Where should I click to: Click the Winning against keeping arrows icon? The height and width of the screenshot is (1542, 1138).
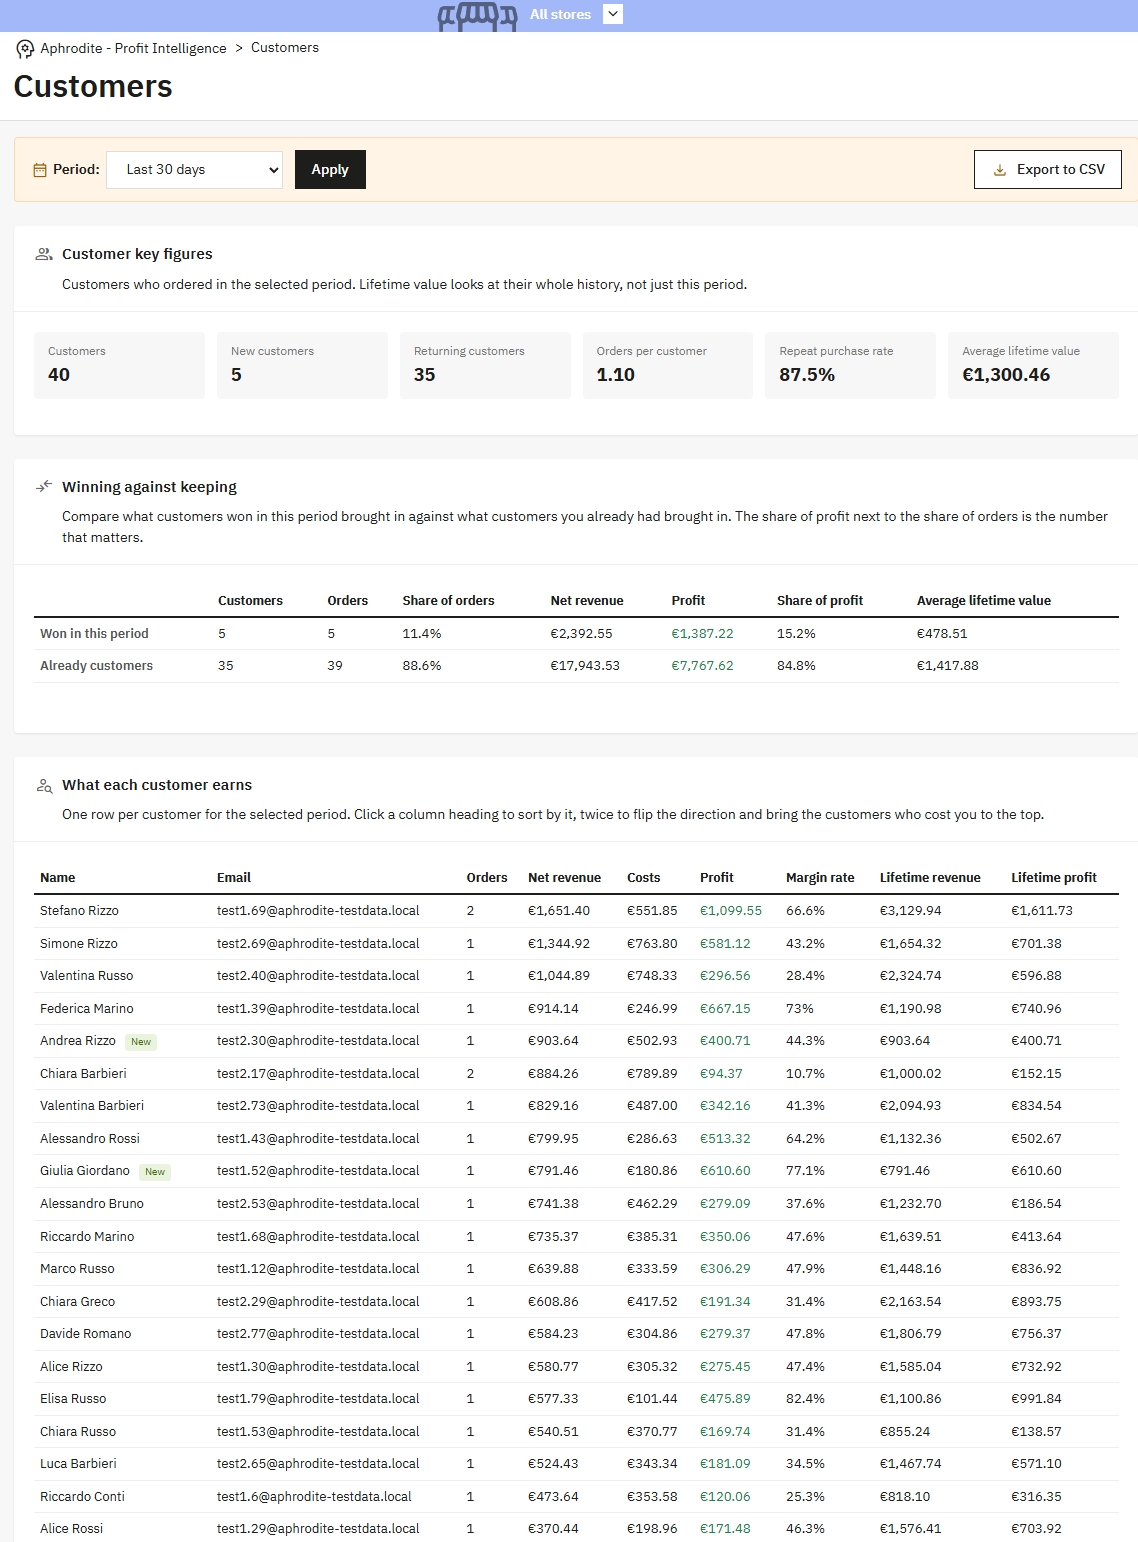[x=44, y=487]
